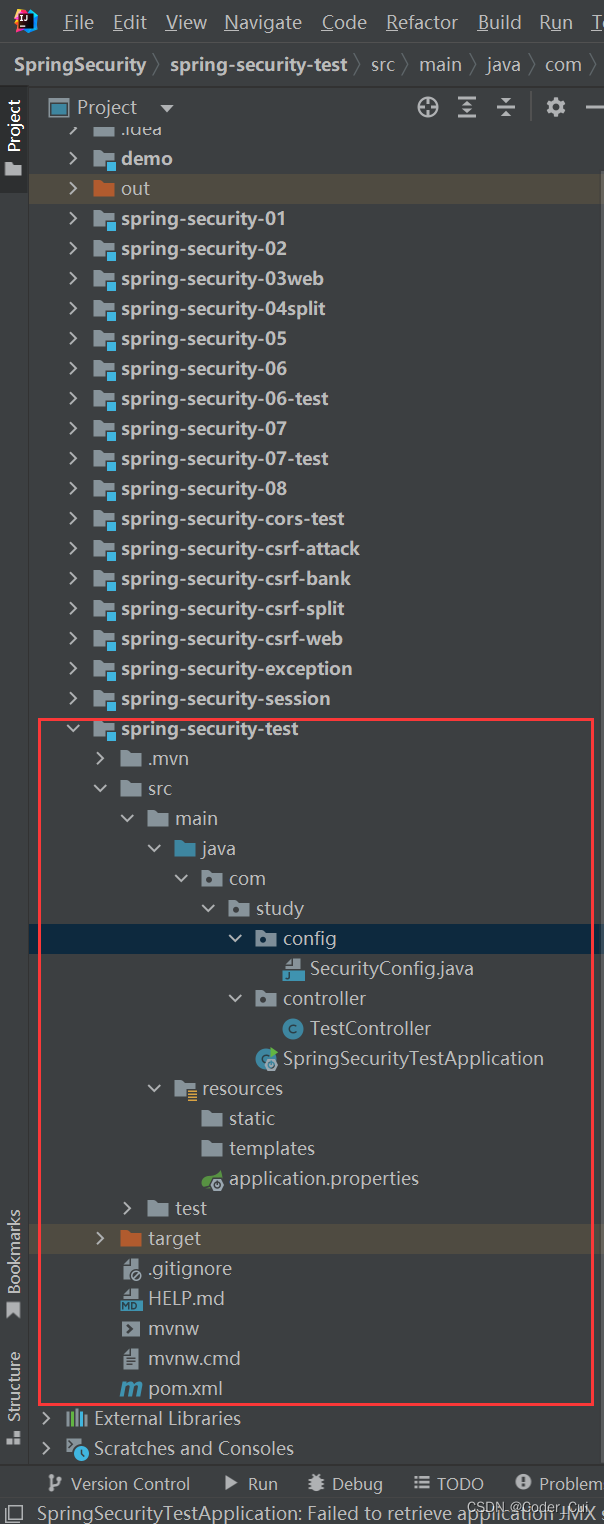Click the Collapse All icon in Project toolbar

(505, 107)
